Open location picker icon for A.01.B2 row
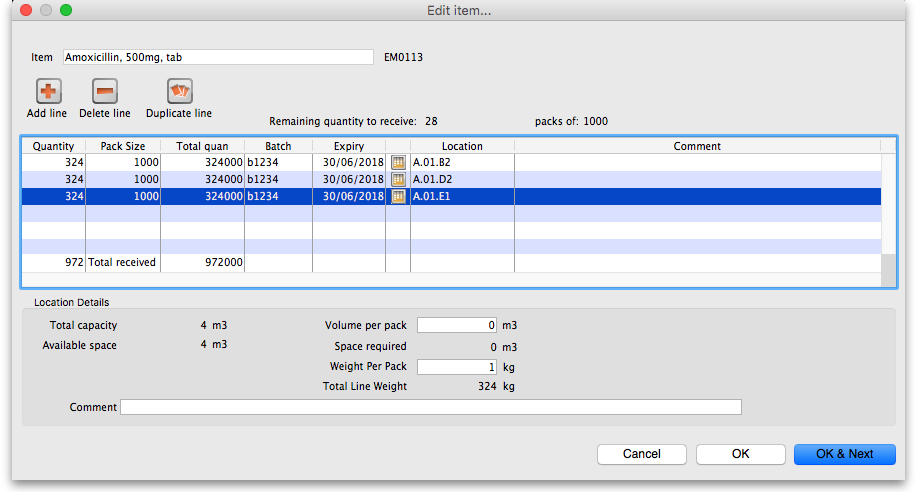Image resolution: width=917 pixels, height=492 pixels. pos(398,162)
